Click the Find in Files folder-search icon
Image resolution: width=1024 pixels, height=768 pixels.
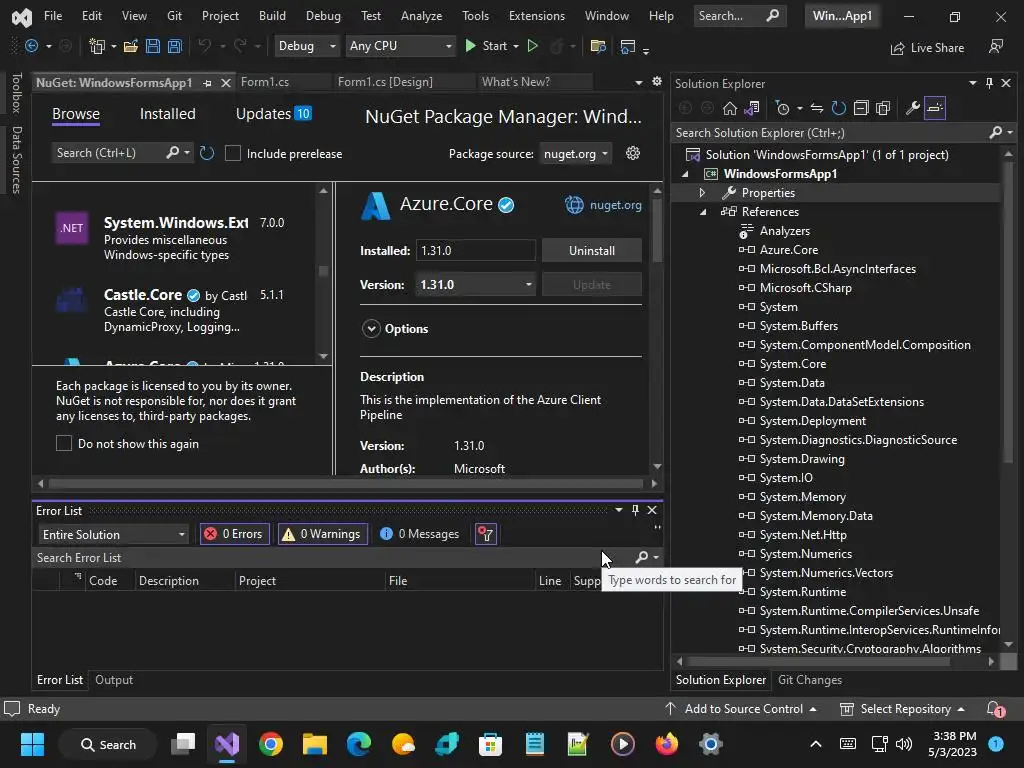tap(598, 46)
